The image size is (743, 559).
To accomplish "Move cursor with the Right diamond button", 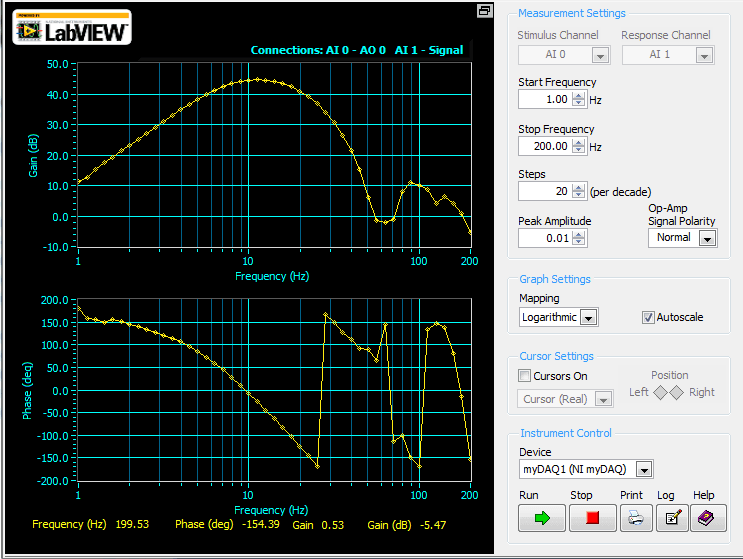I will coord(677,392).
